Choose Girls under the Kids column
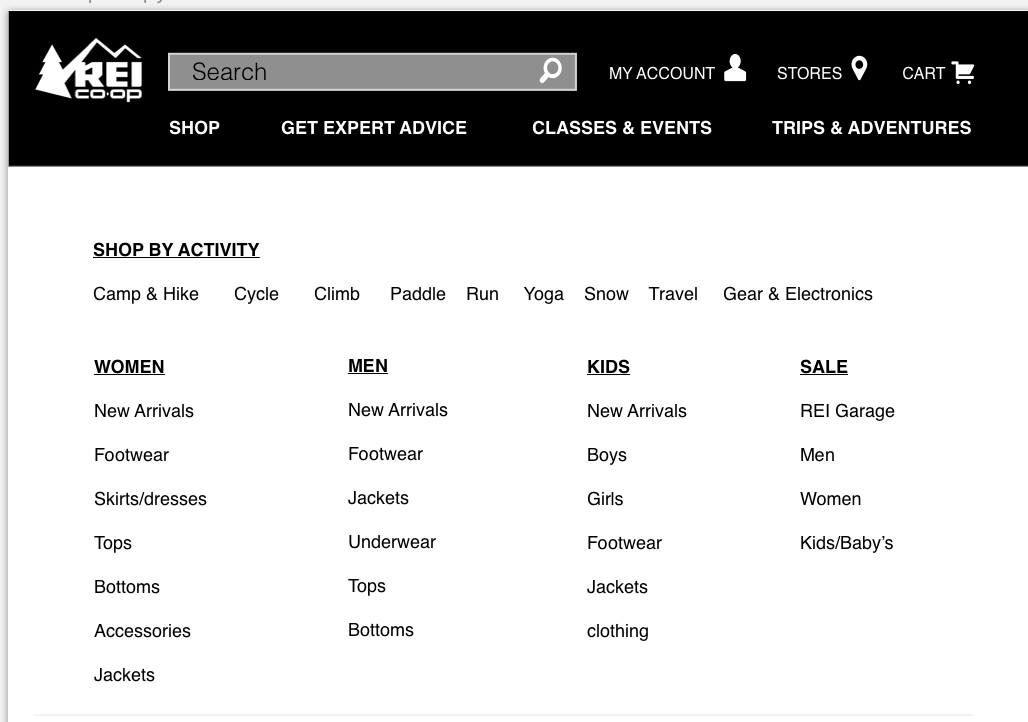Screen dimensions: 1028x722 click(x=605, y=499)
